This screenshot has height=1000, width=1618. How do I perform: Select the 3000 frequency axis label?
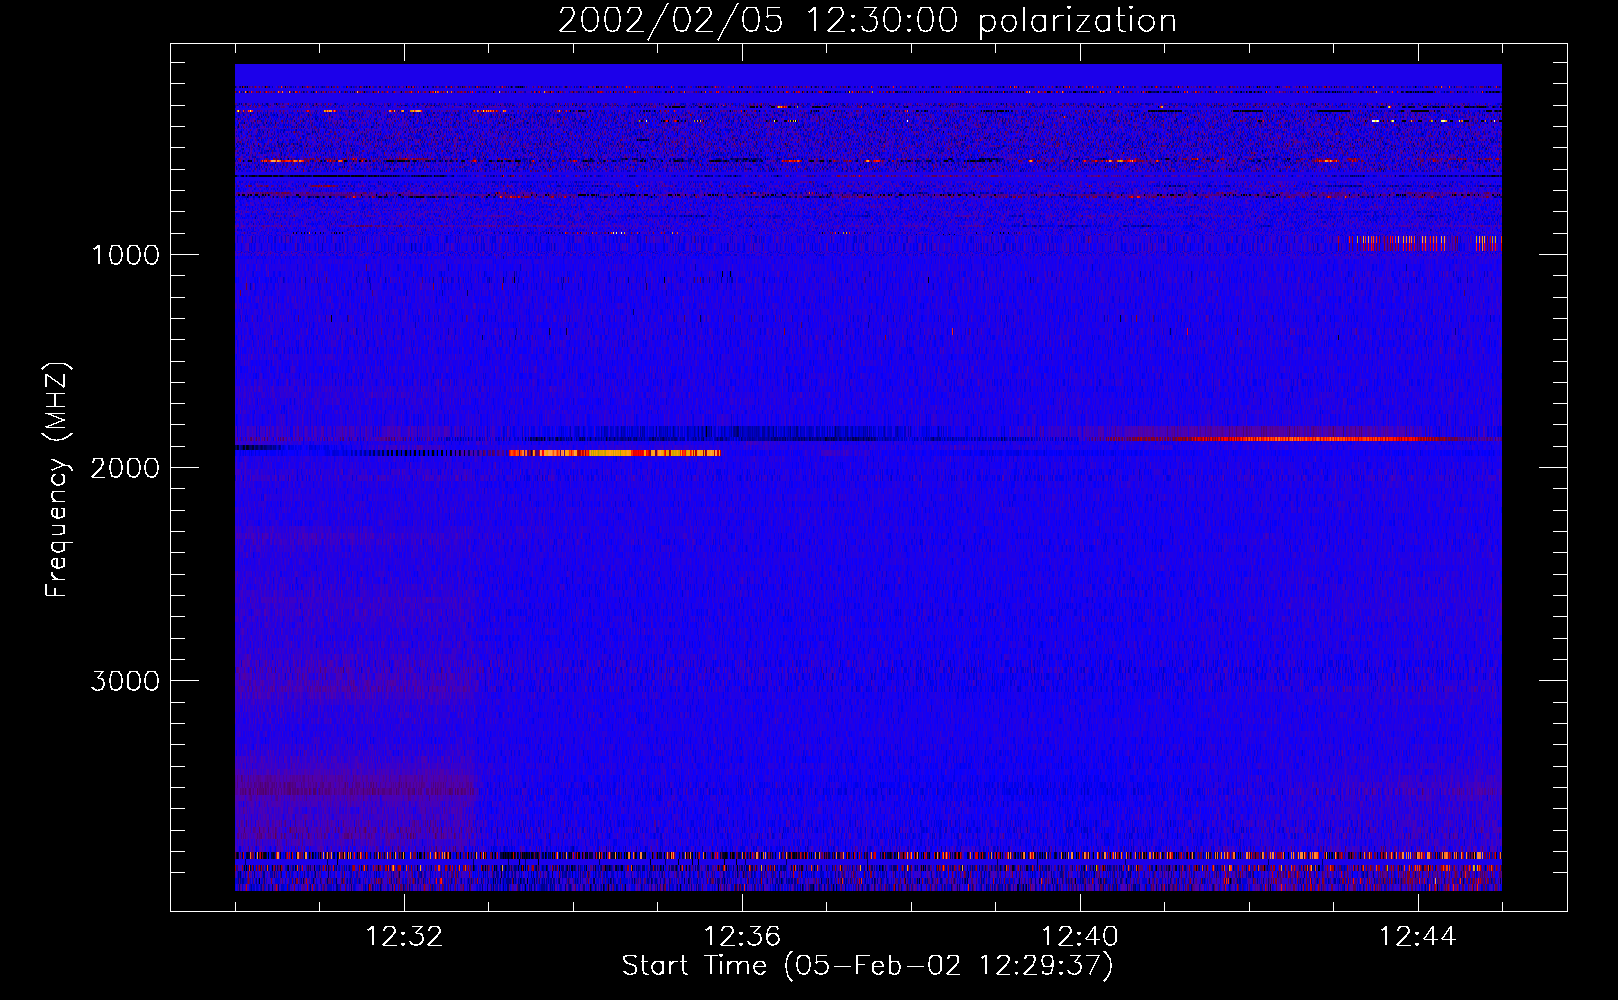pos(125,681)
